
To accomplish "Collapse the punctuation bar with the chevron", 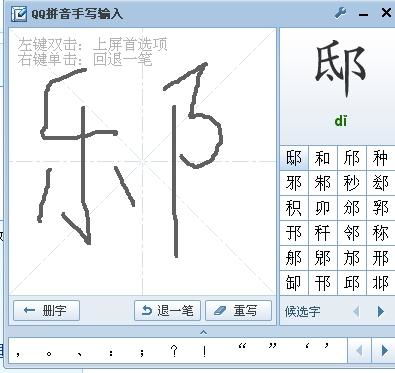I will [203, 332].
